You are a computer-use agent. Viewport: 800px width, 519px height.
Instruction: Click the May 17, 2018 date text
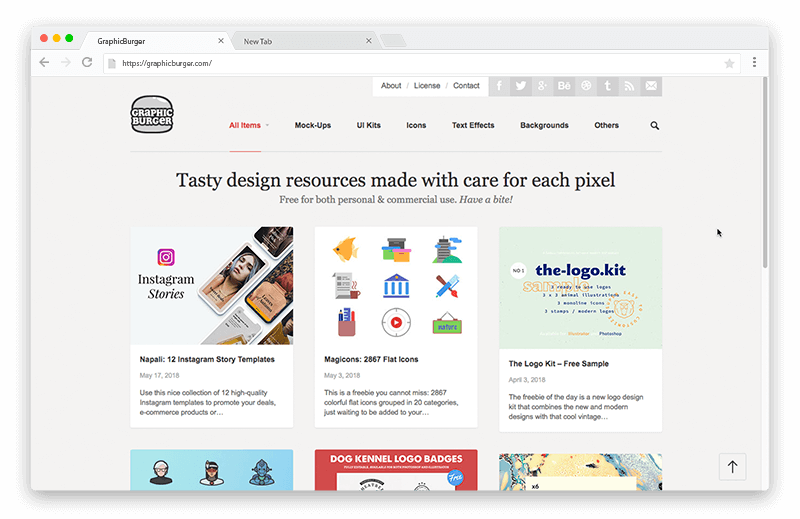[x=159, y=376]
